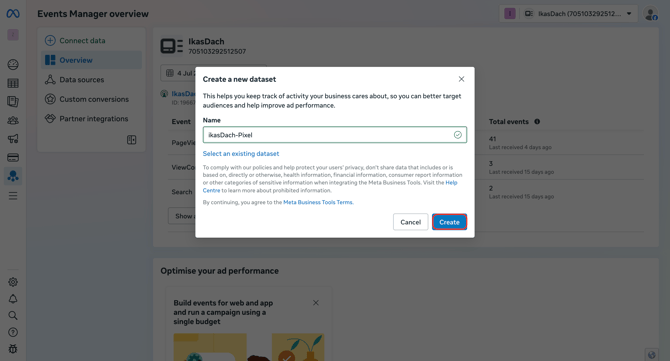Image resolution: width=670 pixels, height=361 pixels.
Task: Click the Meta logo icon
Action: (13, 14)
